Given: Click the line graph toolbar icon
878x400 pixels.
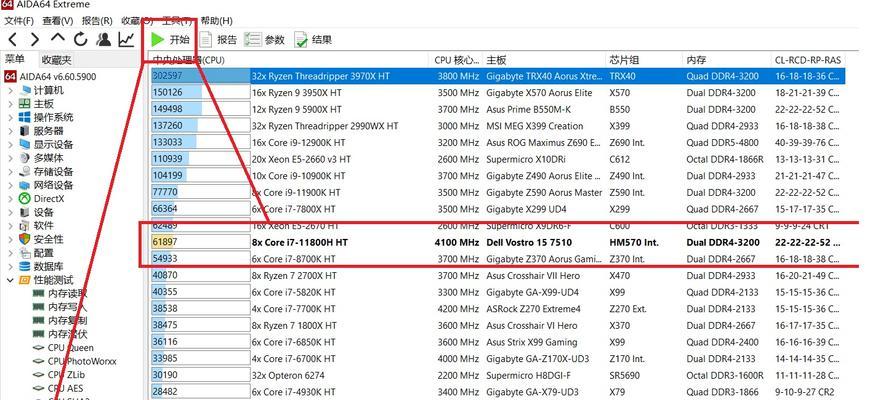Looking at the screenshot, I should [127, 39].
